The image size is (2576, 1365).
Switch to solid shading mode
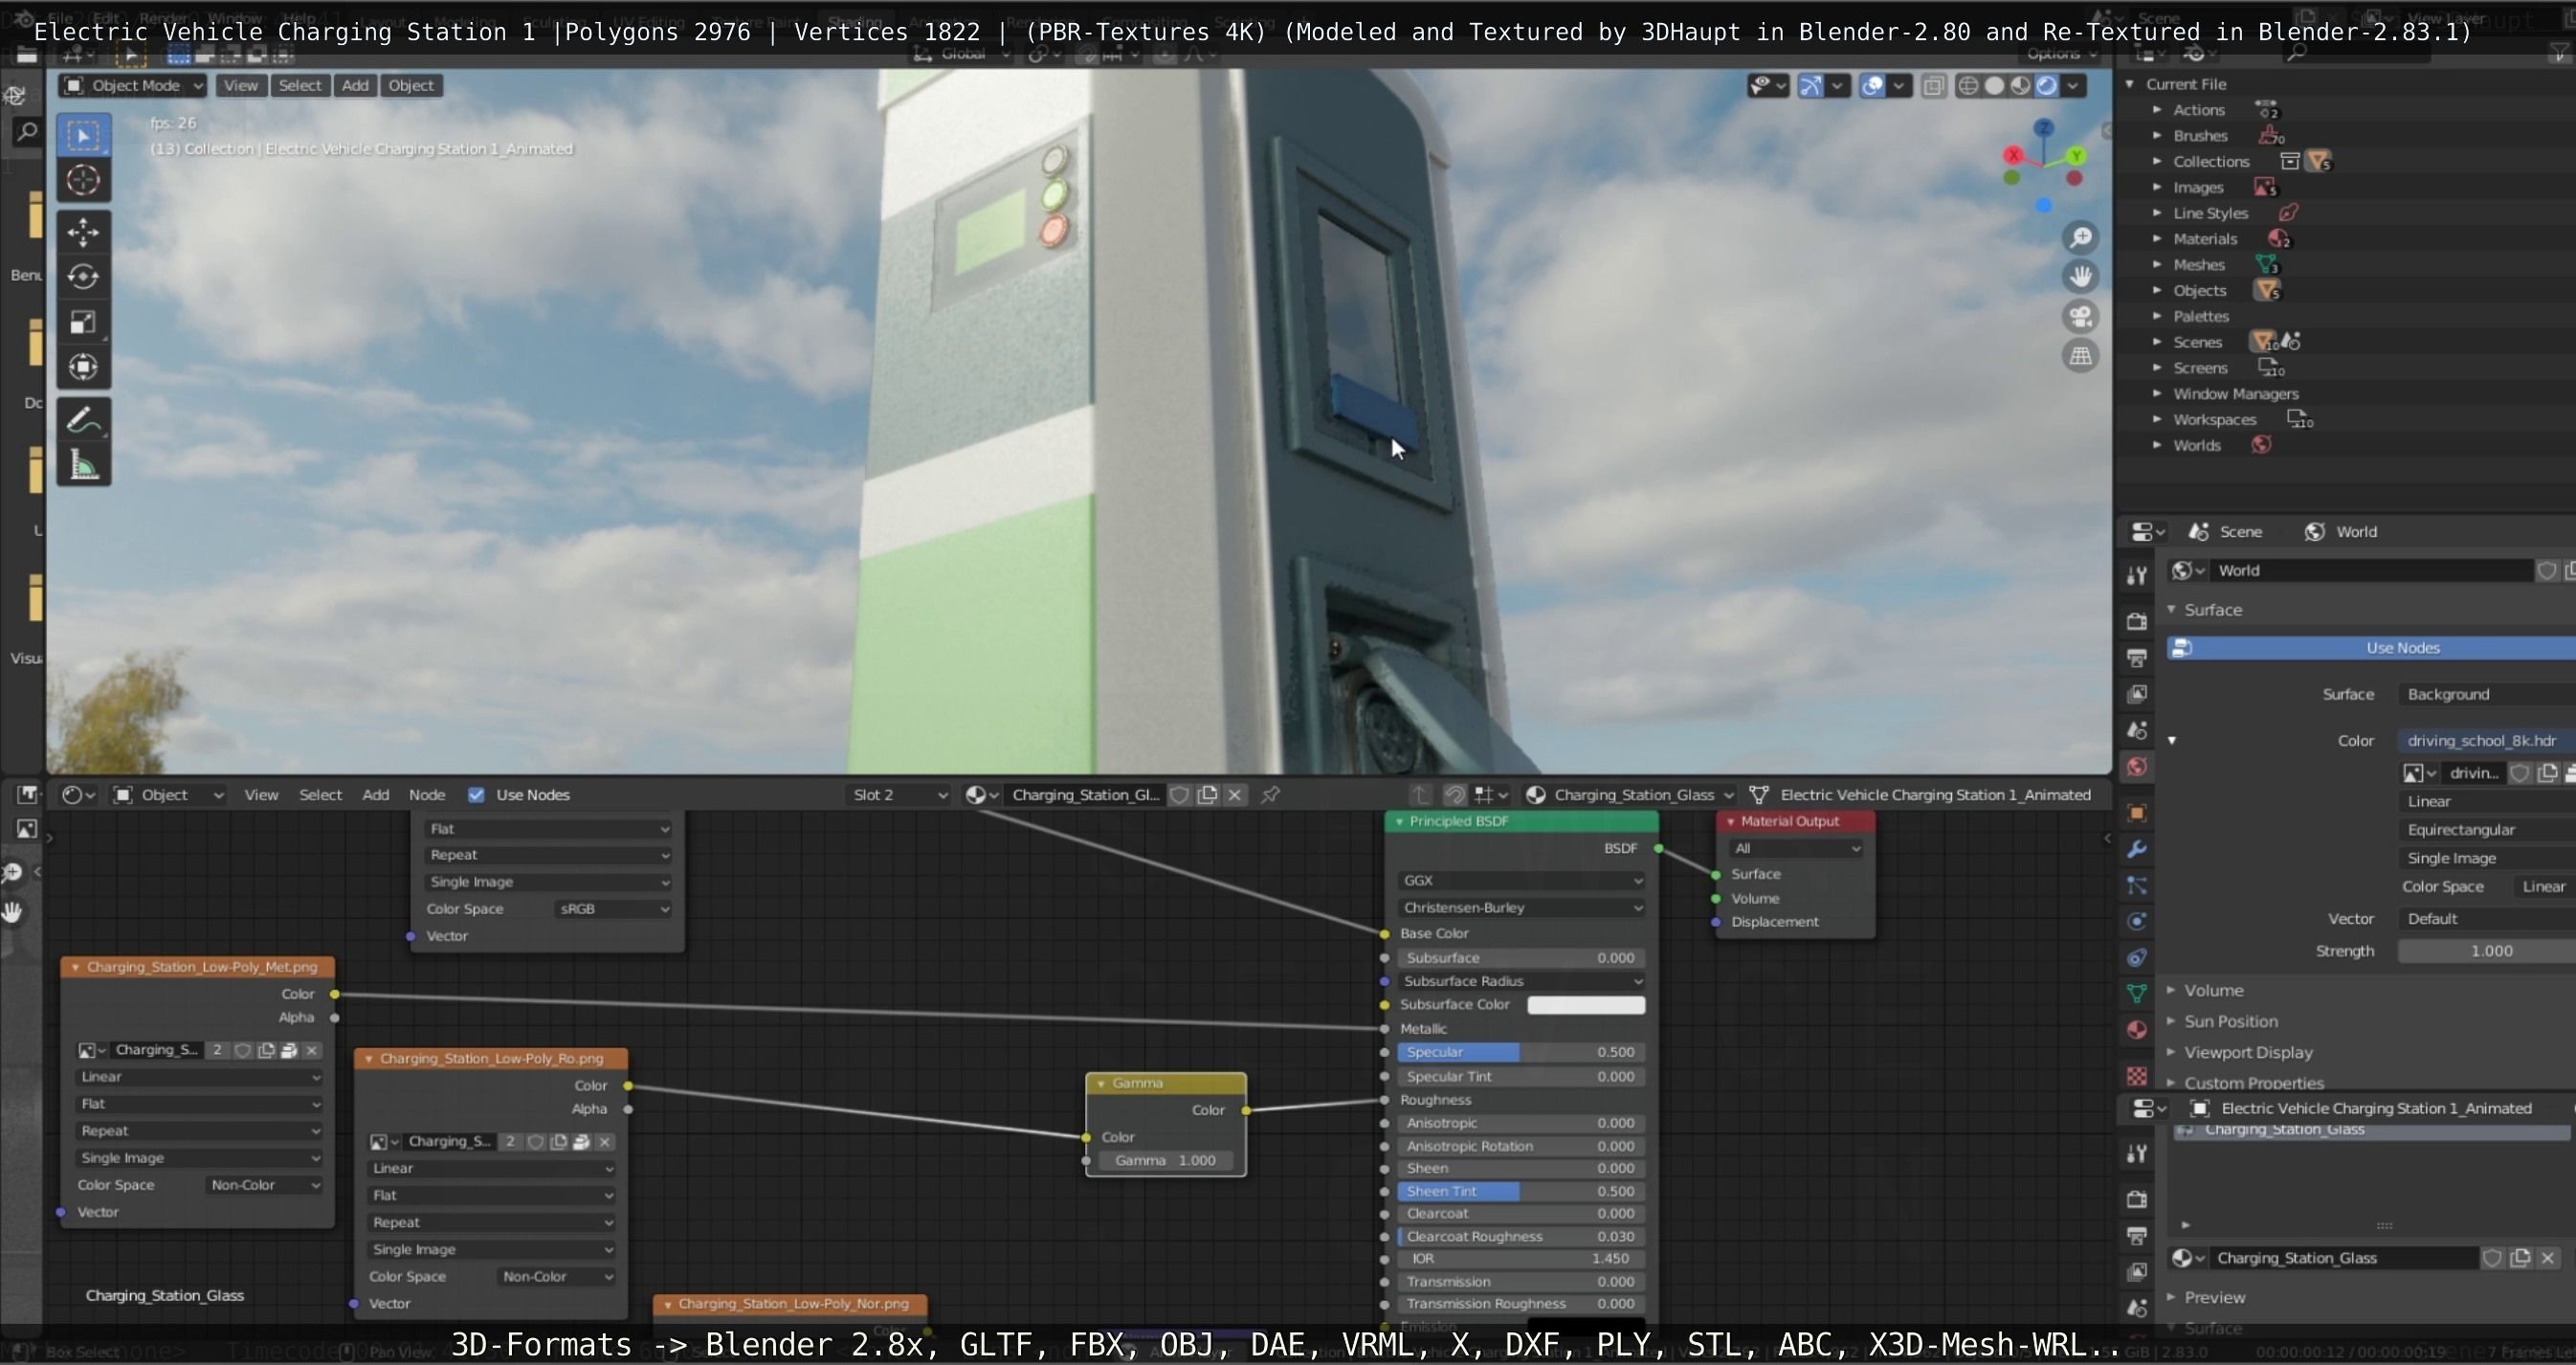[x=1994, y=86]
